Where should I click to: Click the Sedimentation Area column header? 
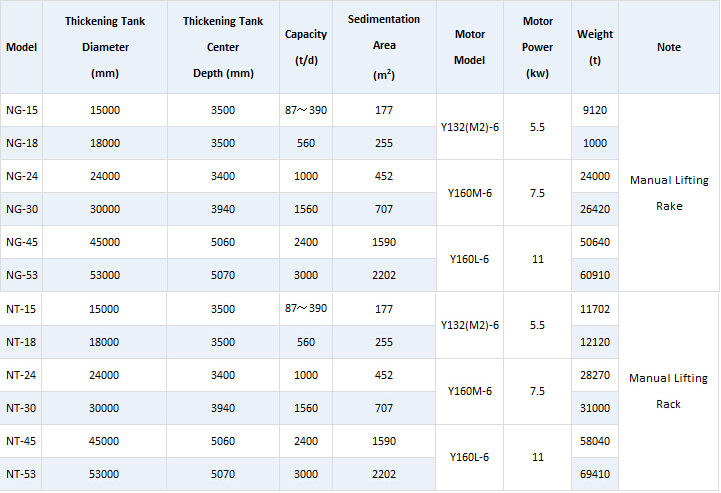click(384, 47)
